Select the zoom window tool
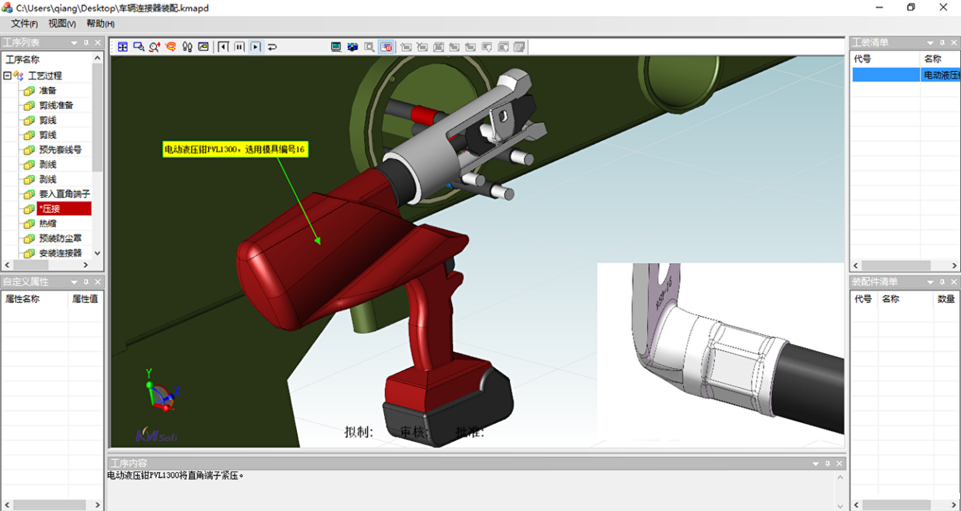The image size is (961, 511). [138, 47]
